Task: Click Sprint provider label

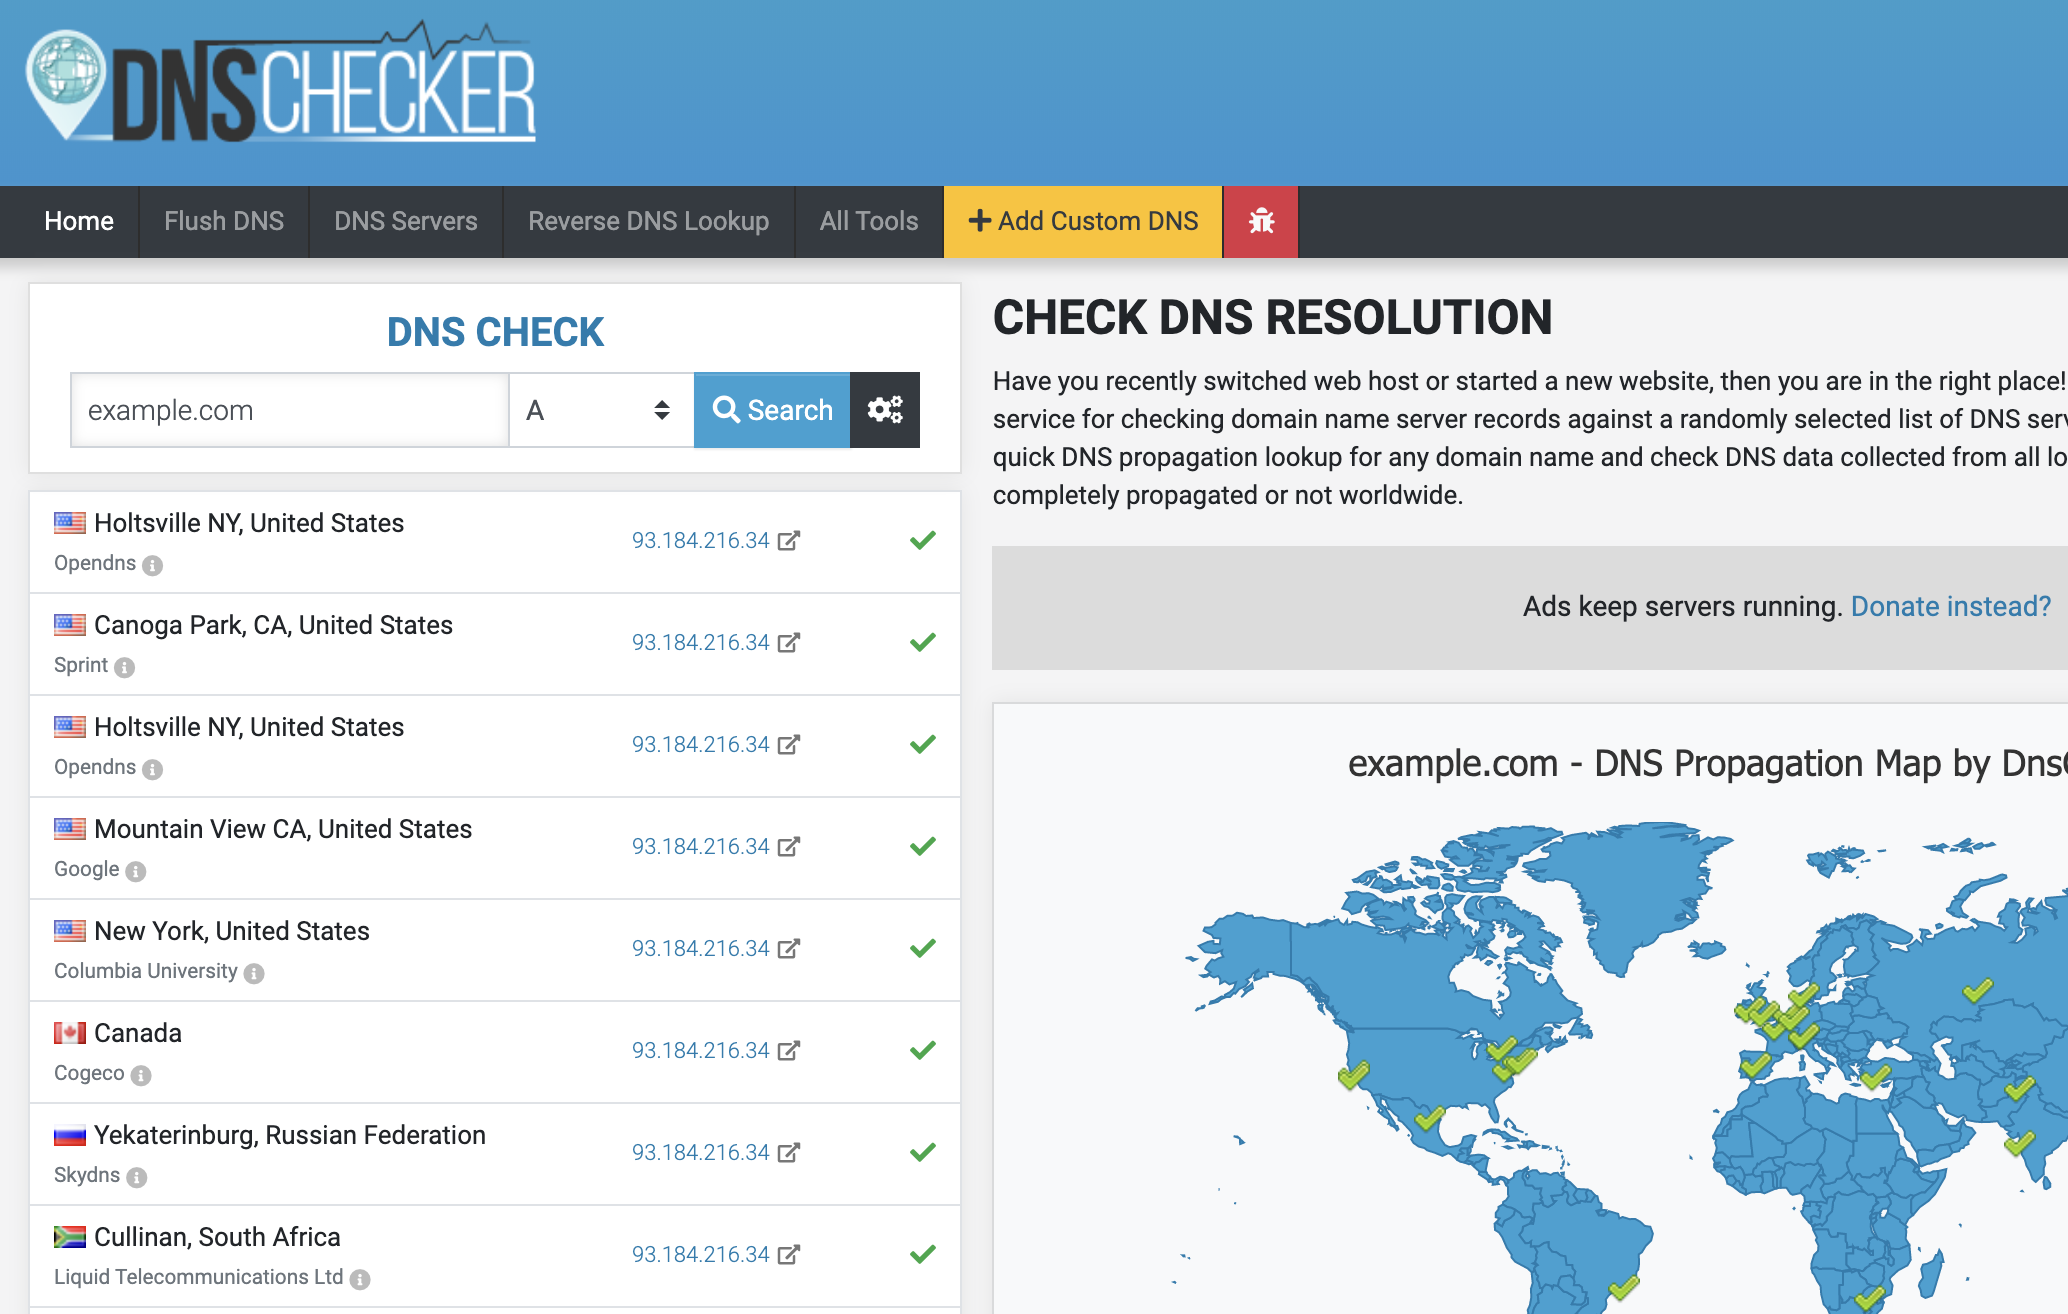Action: click(x=81, y=665)
